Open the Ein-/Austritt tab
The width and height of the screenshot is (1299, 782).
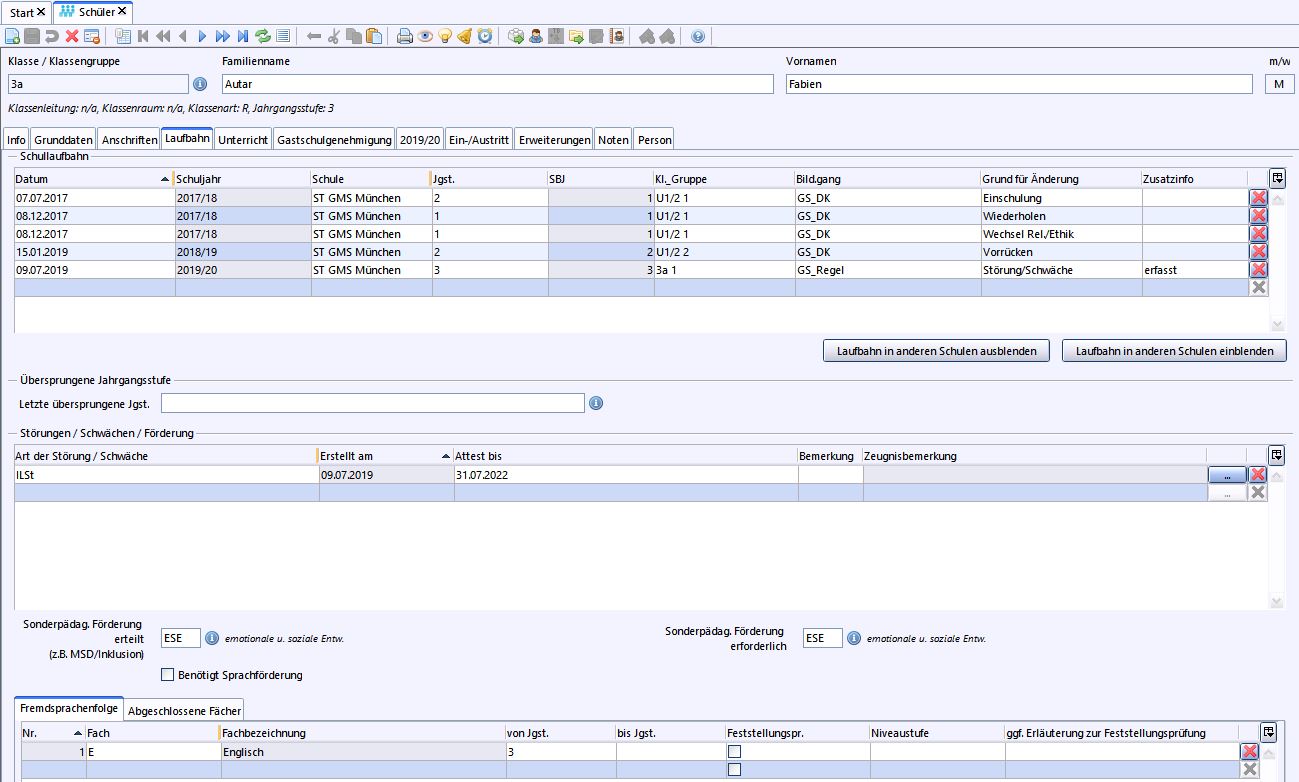(480, 140)
